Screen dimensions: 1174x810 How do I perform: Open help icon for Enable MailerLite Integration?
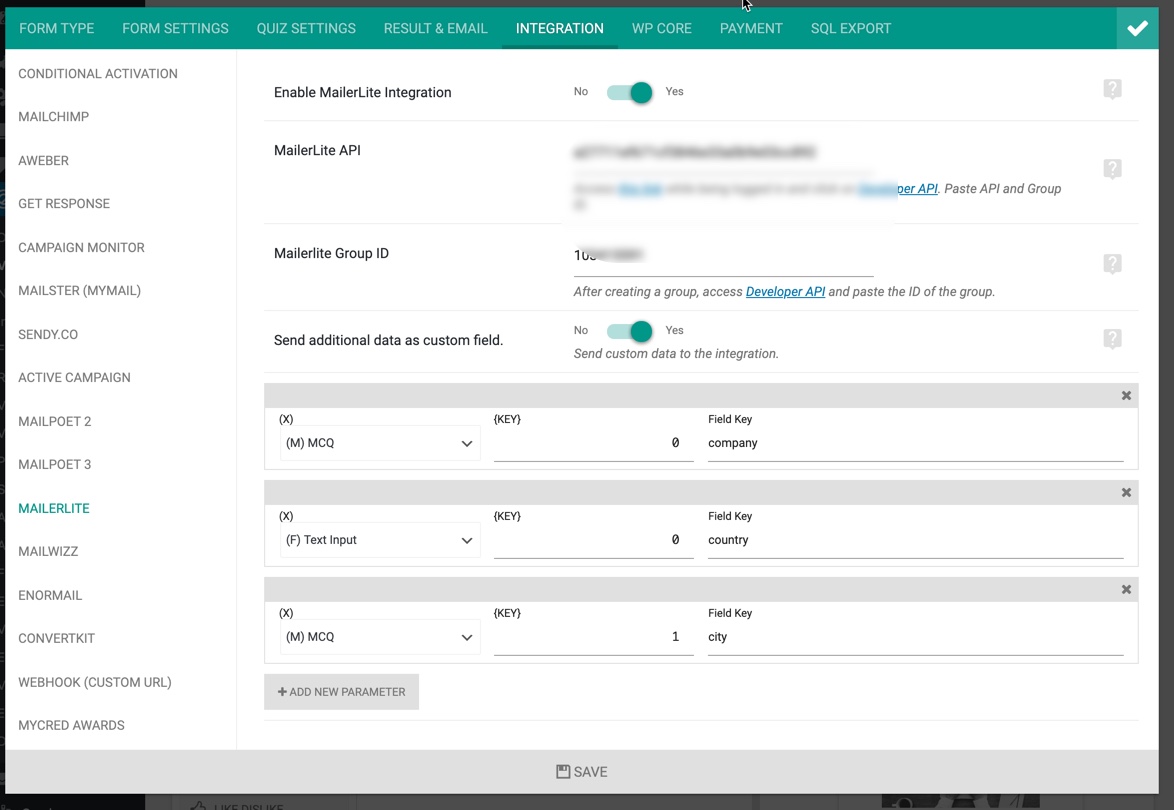tap(1112, 90)
